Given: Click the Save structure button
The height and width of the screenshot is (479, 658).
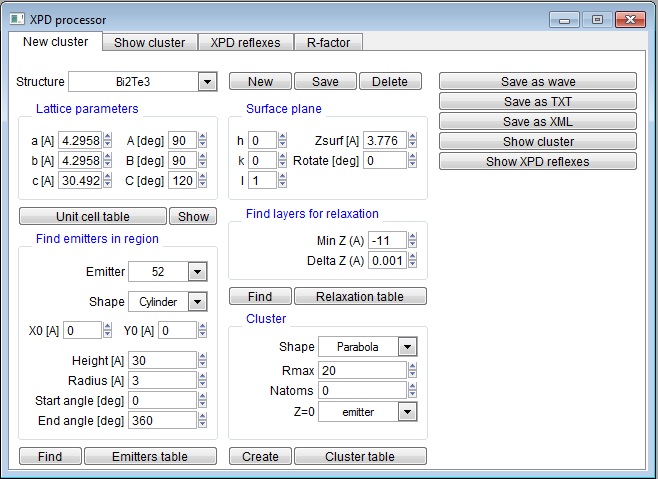Looking at the screenshot, I should coord(325,81).
